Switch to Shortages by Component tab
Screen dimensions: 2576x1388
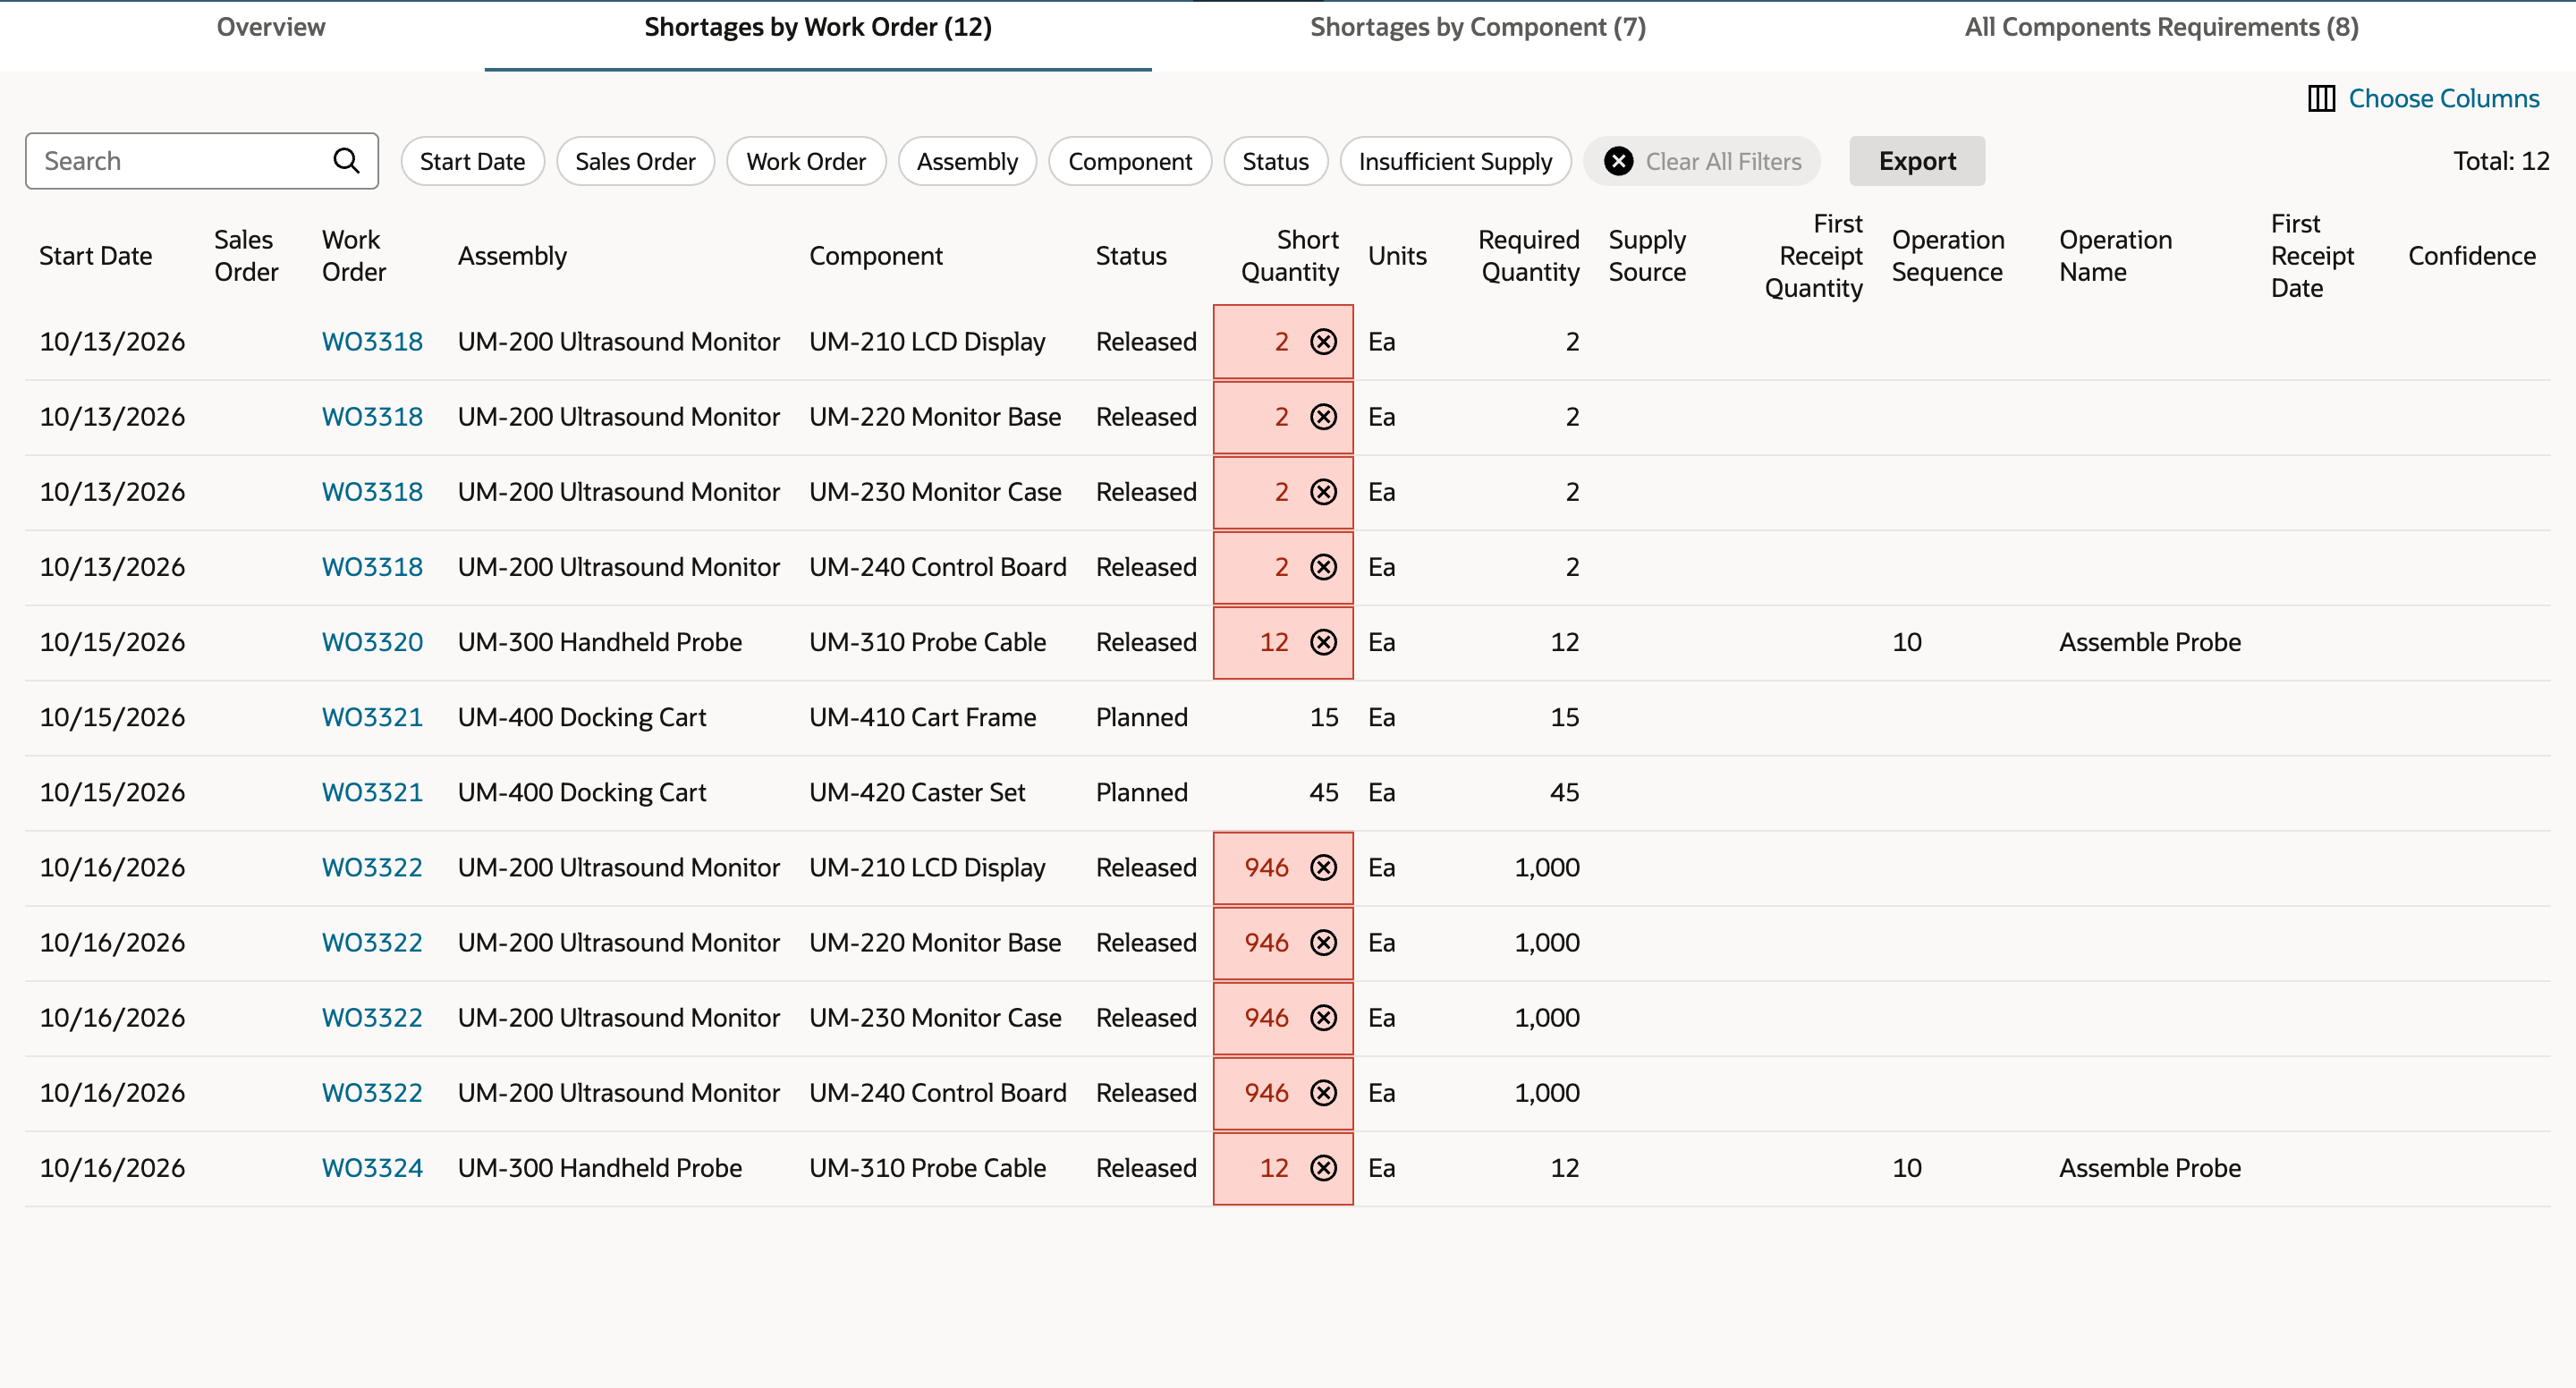click(x=1478, y=27)
